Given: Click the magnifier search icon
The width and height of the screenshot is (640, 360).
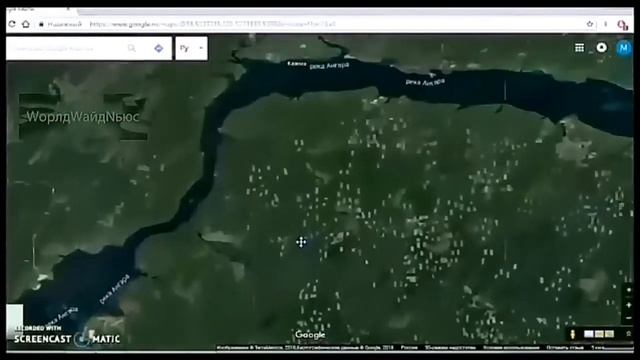Looking at the screenshot, I should (132, 48).
